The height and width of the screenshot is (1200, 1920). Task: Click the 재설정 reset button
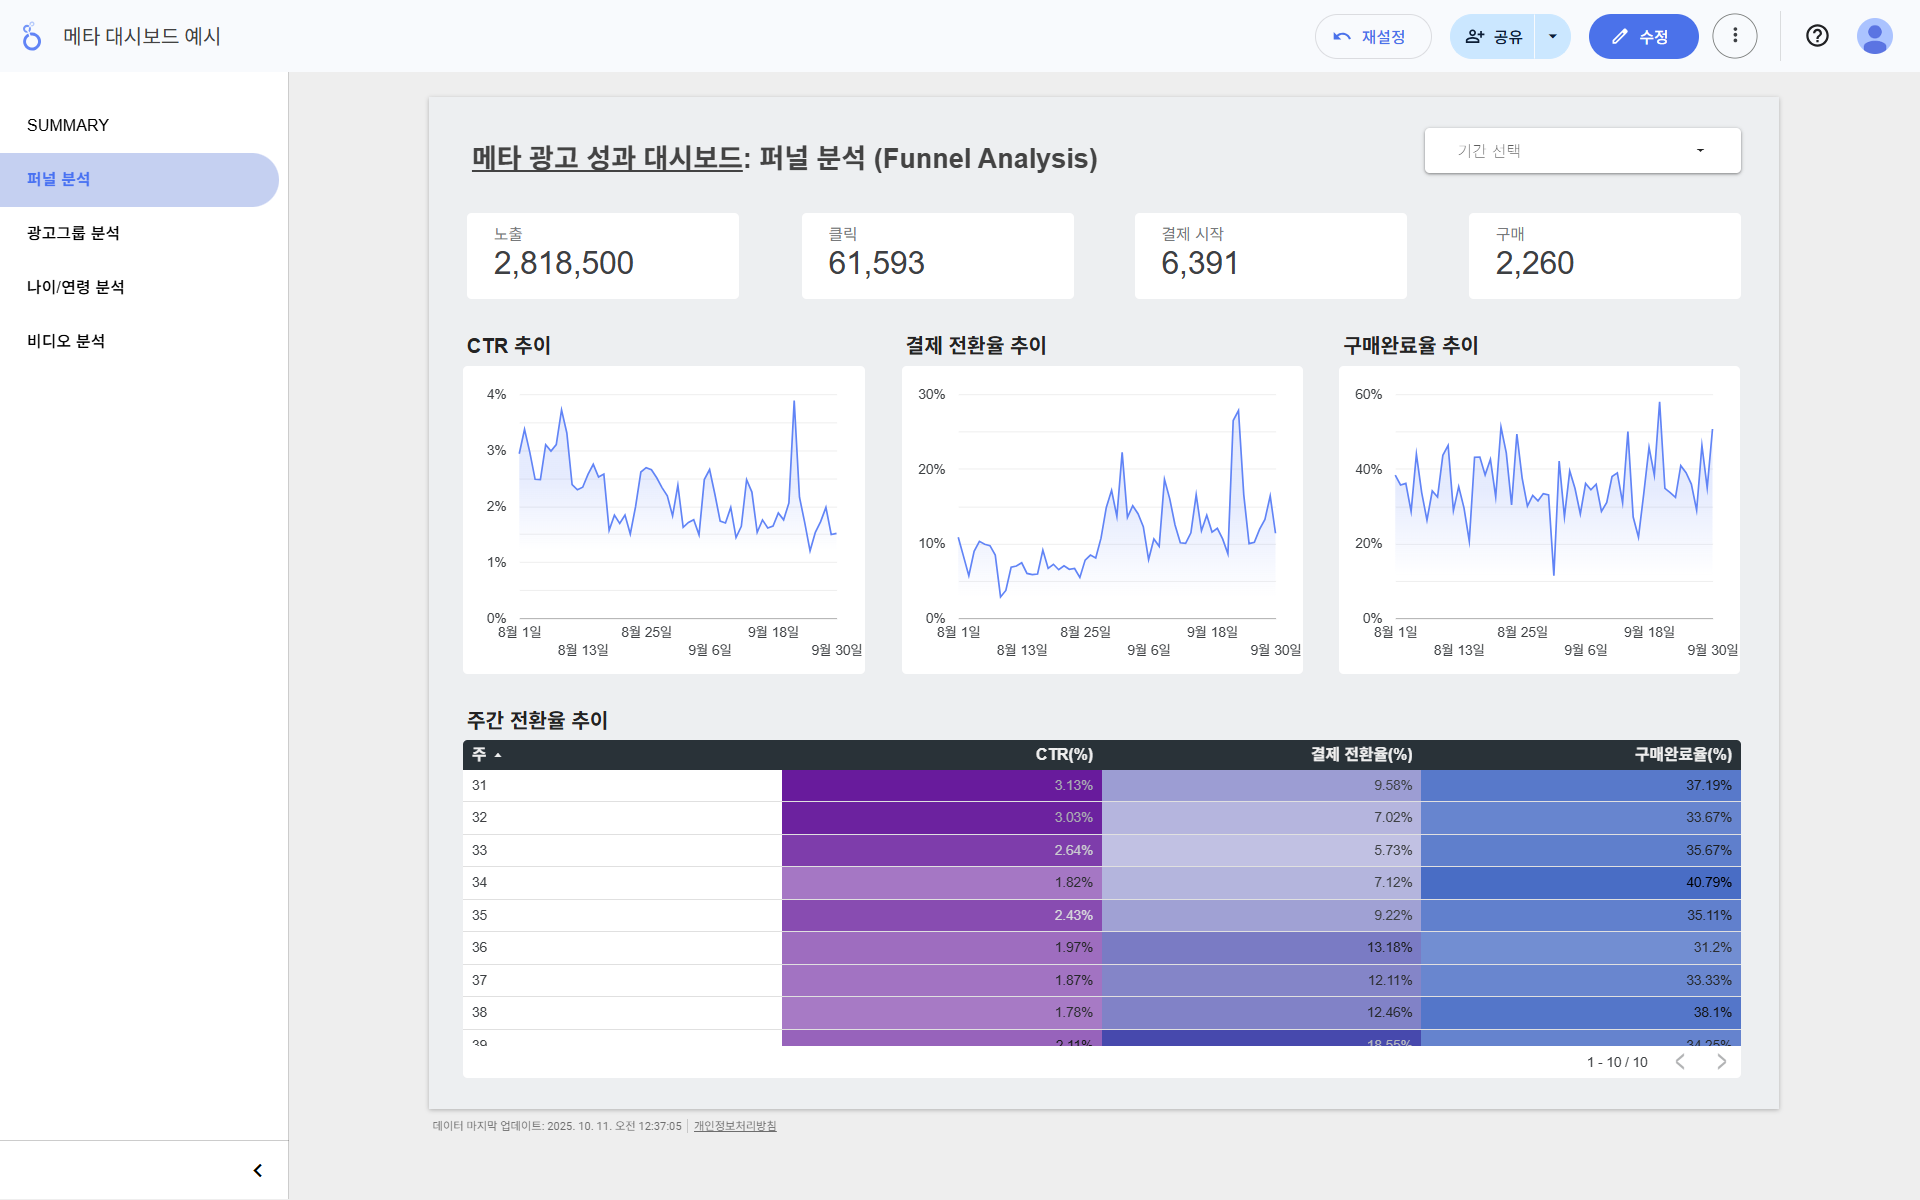[1372, 37]
